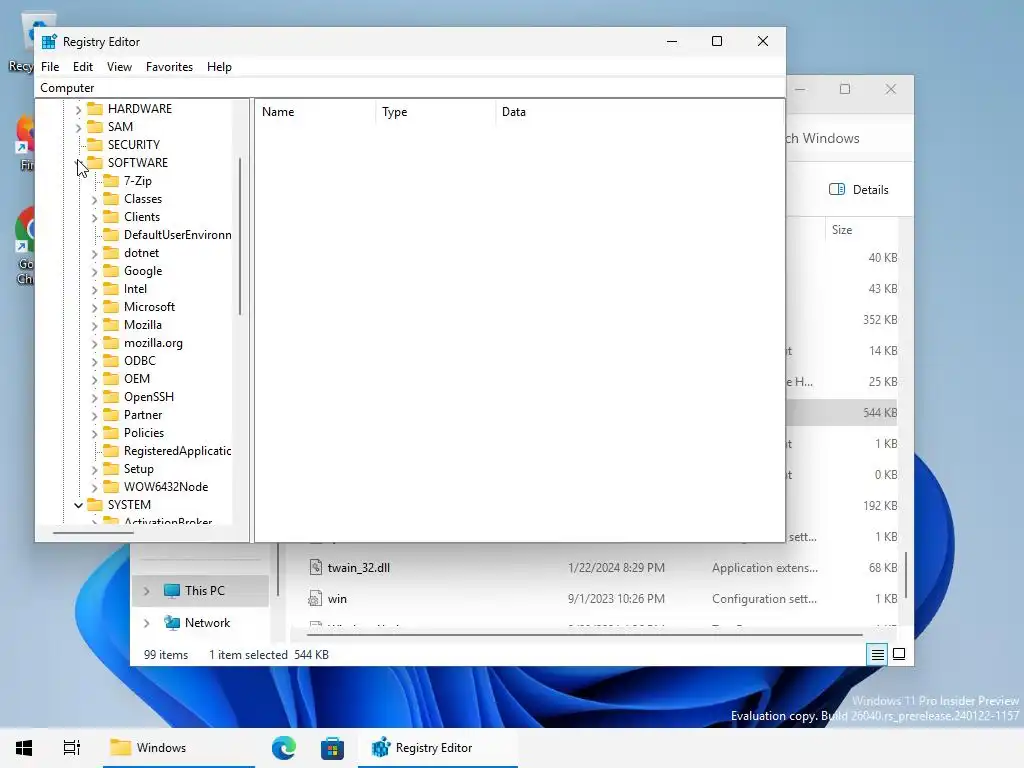Expand the ODBC subkey
Screen dimensions: 1024x768
95,362
